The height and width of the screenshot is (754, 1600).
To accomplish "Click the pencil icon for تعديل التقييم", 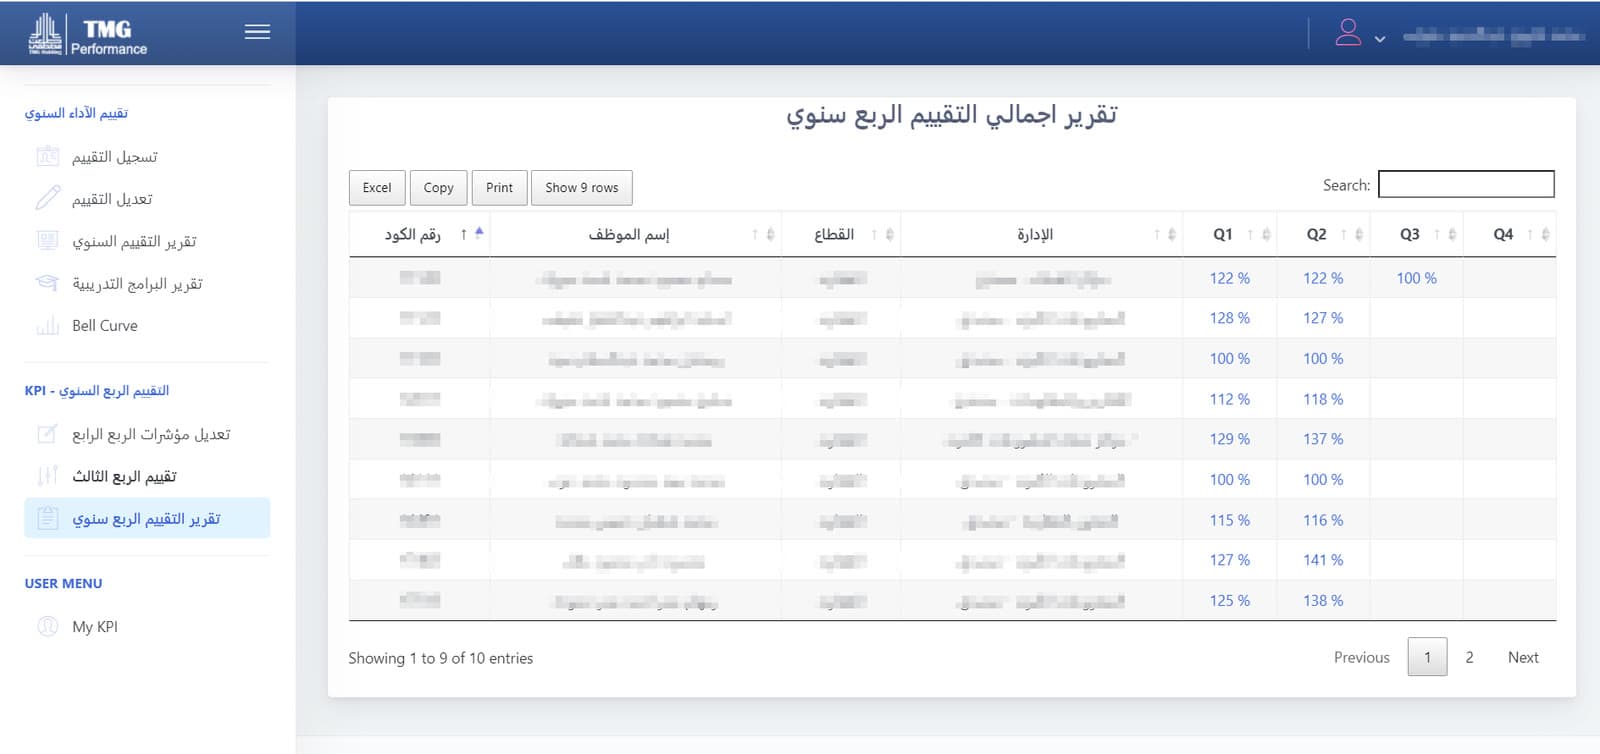I will (x=47, y=198).
